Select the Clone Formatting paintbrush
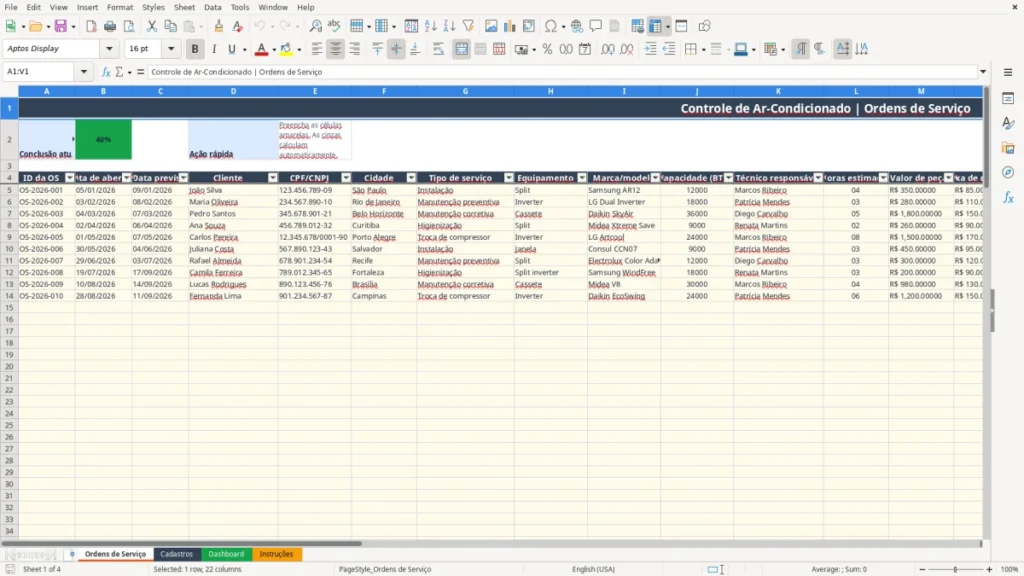Image resolution: width=1024 pixels, height=576 pixels. click(218, 26)
